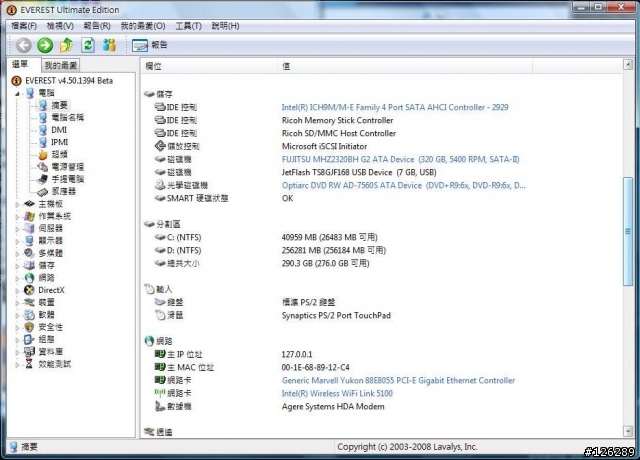Open the 檢視(V) view menu
The image size is (640, 460).
(60, 26)
